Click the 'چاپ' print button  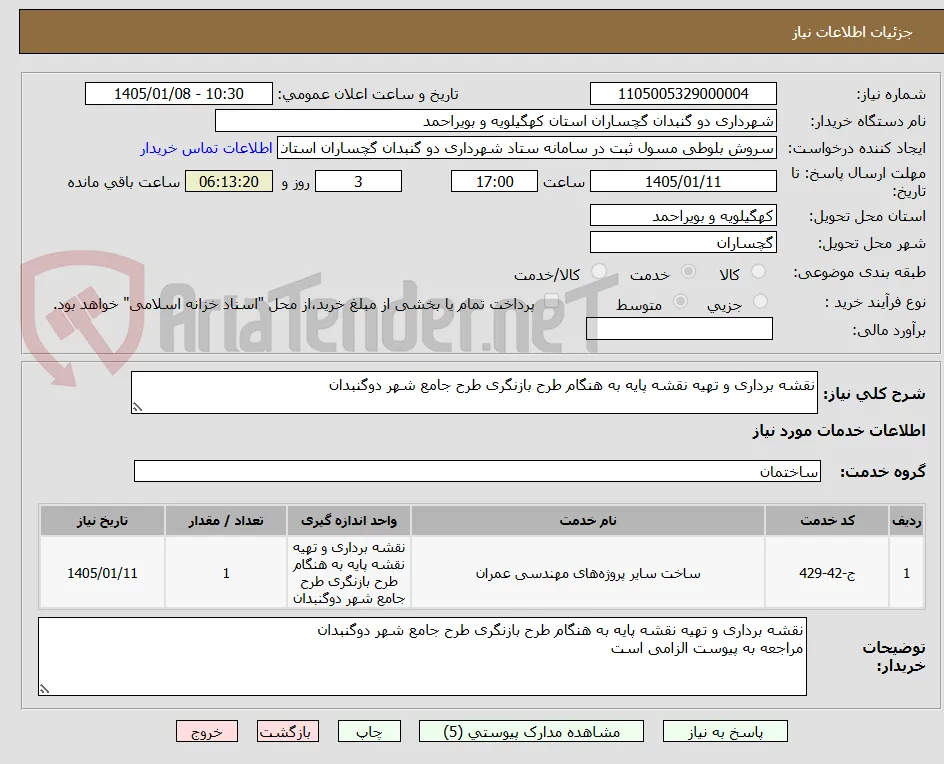click(x=369, y=731)
